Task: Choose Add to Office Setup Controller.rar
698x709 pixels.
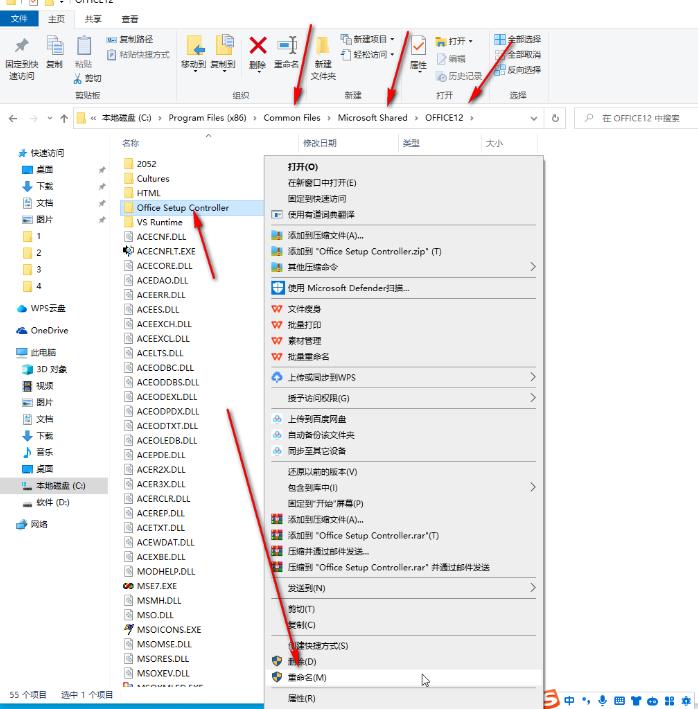Action: [x=404, y=535]
